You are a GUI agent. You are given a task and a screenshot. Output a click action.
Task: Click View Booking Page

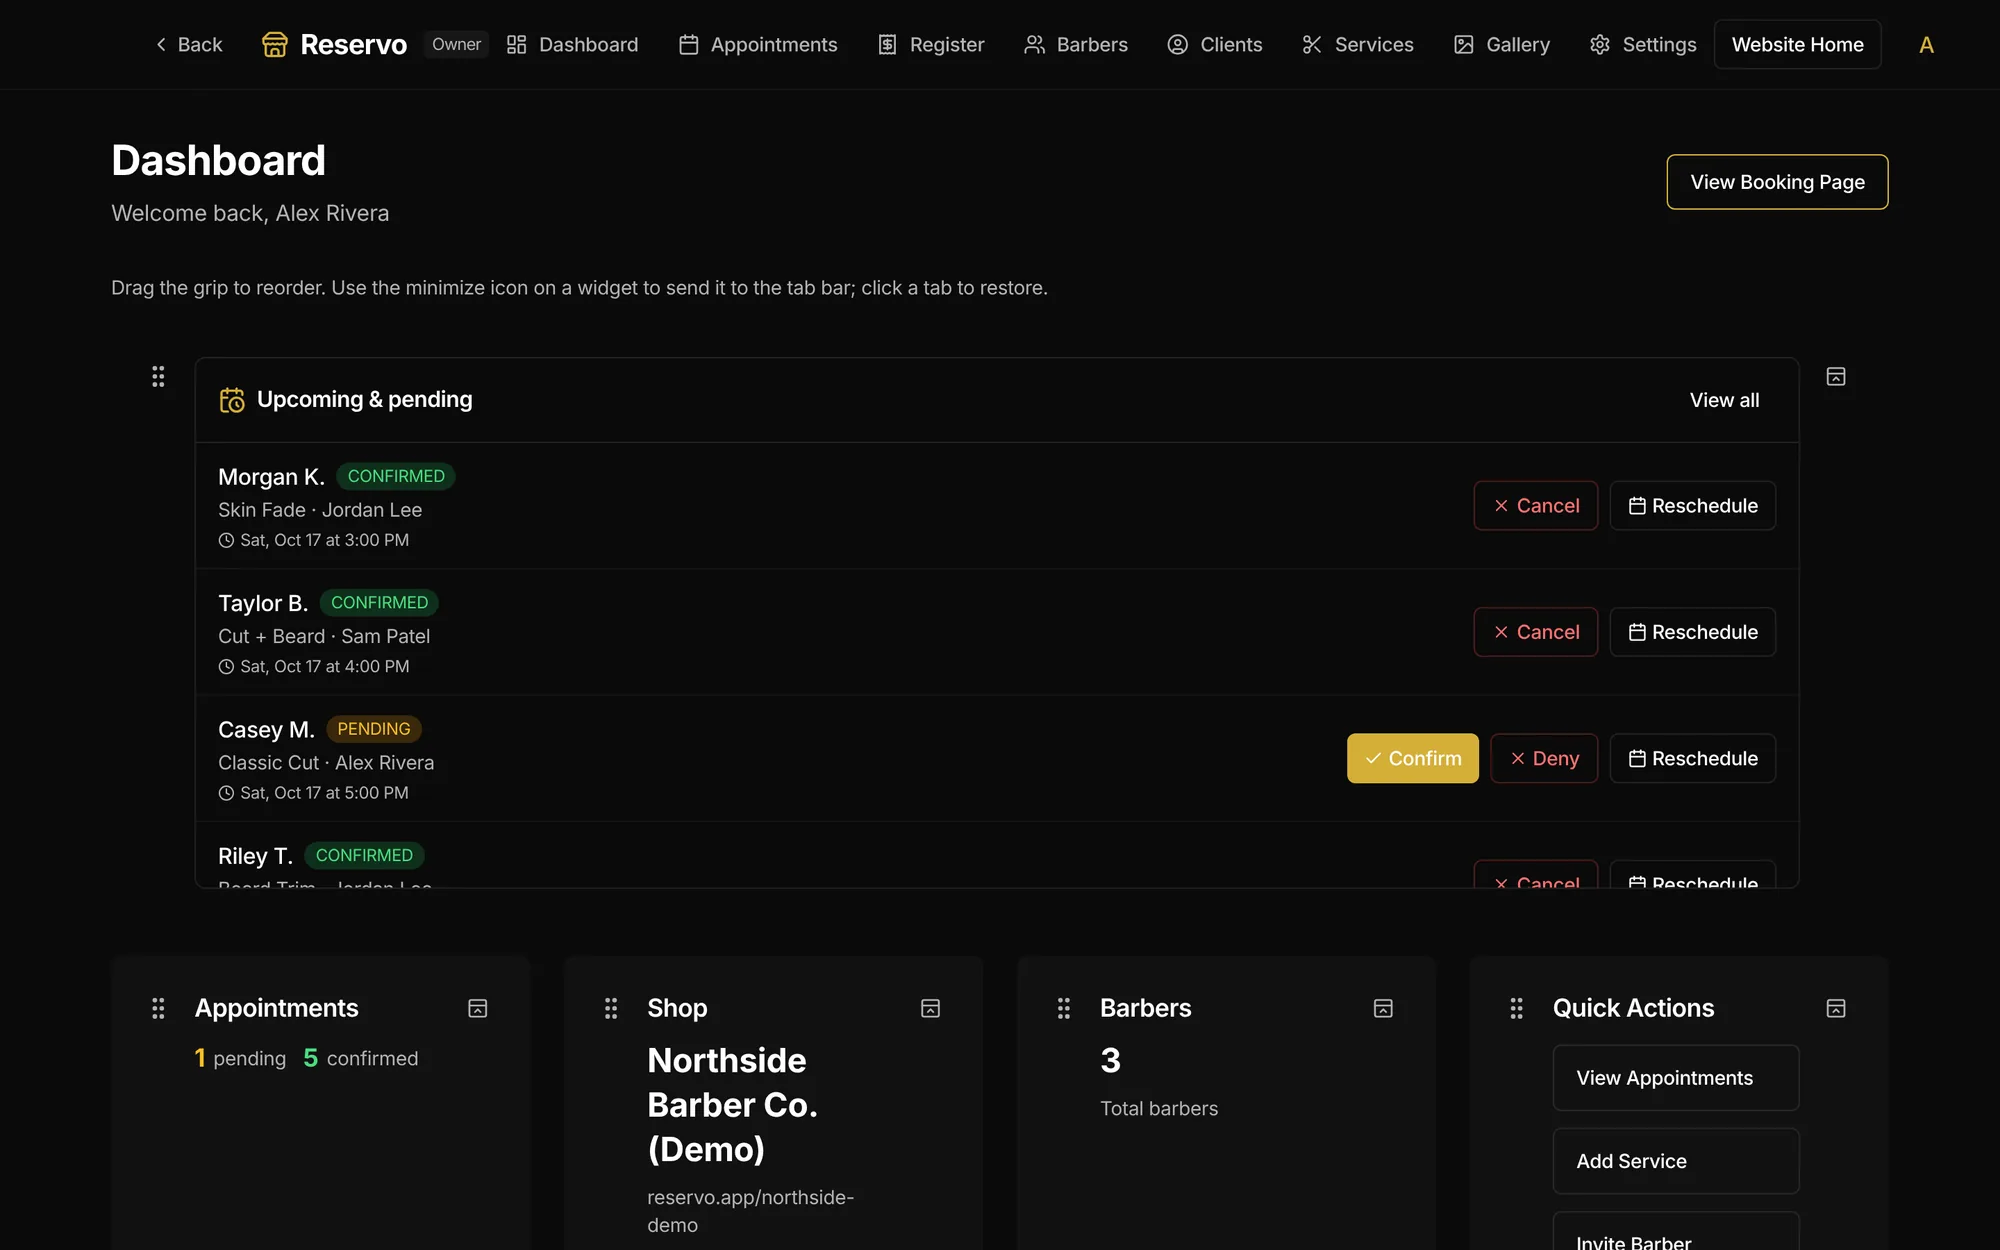(1777, 182)
